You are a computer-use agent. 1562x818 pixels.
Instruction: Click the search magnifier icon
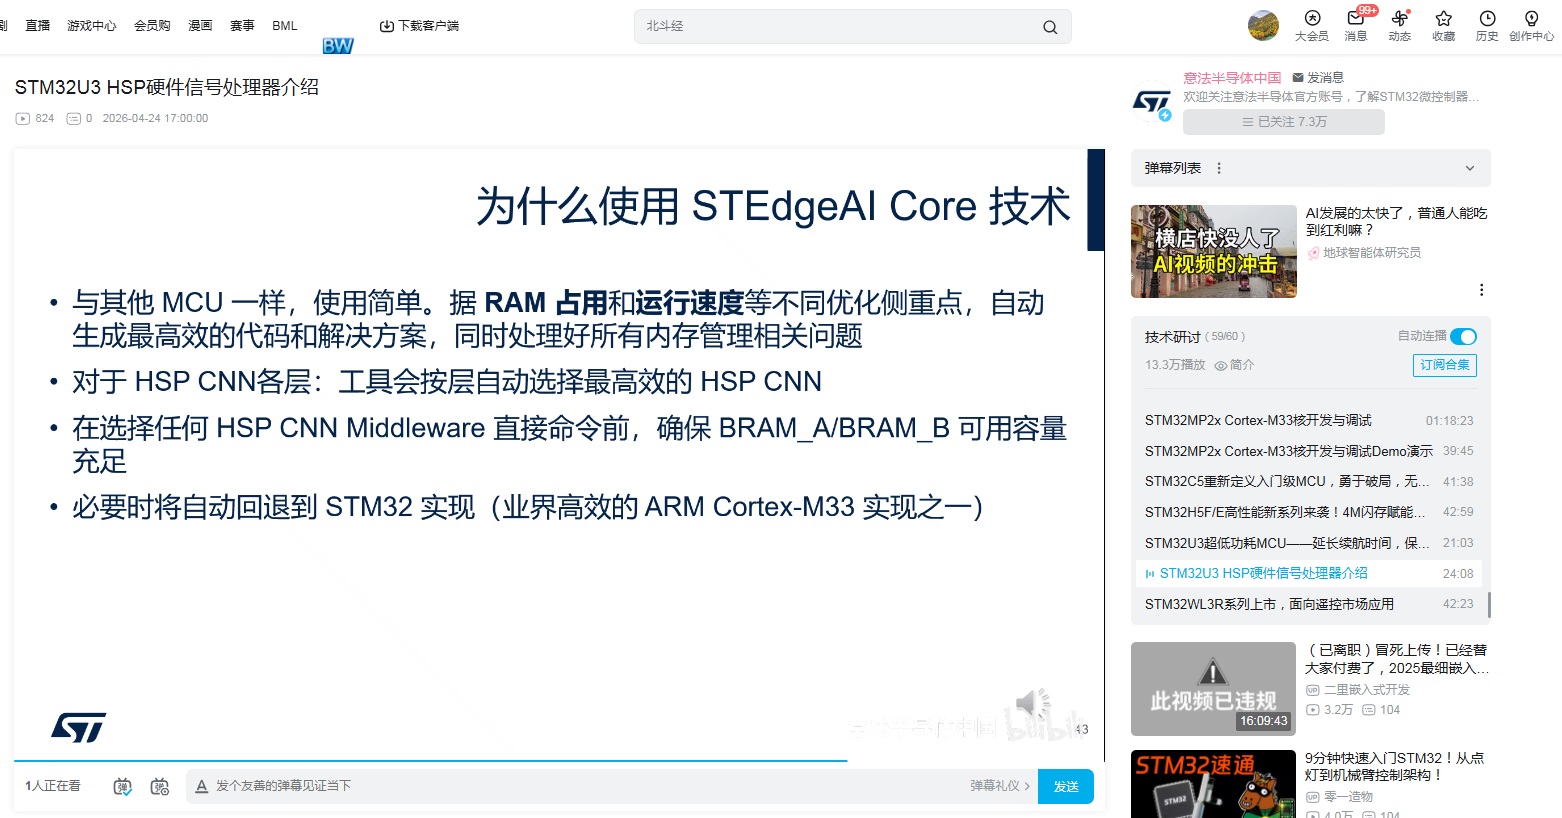1050,27
